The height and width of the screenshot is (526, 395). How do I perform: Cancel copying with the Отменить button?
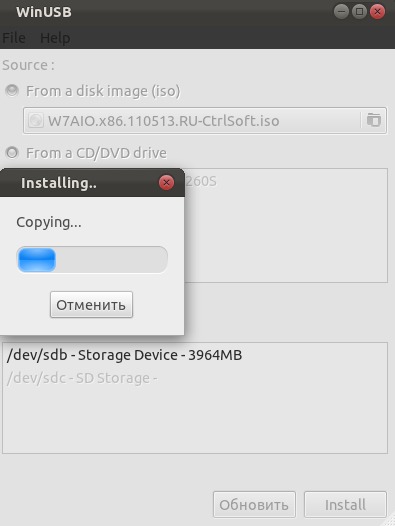(91, 305)
